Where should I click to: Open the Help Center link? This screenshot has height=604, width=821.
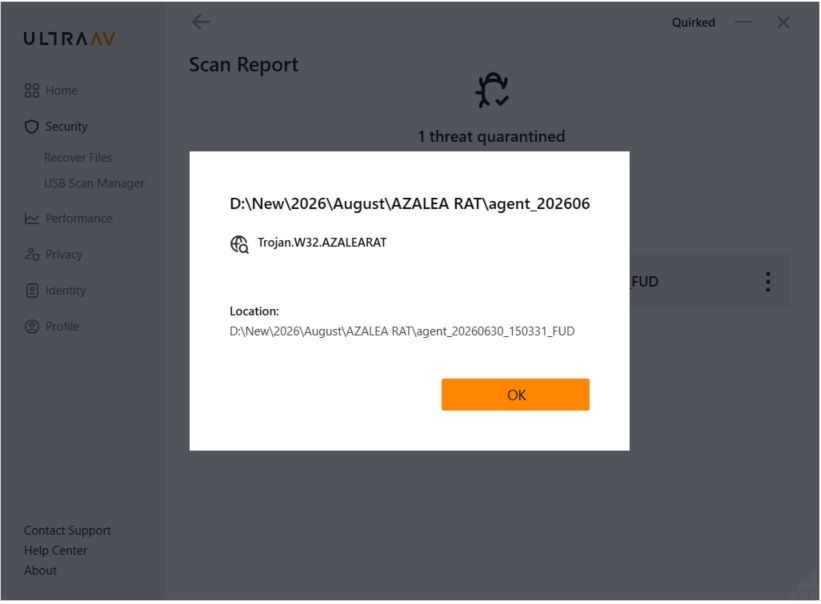click(x=56, y=551)
